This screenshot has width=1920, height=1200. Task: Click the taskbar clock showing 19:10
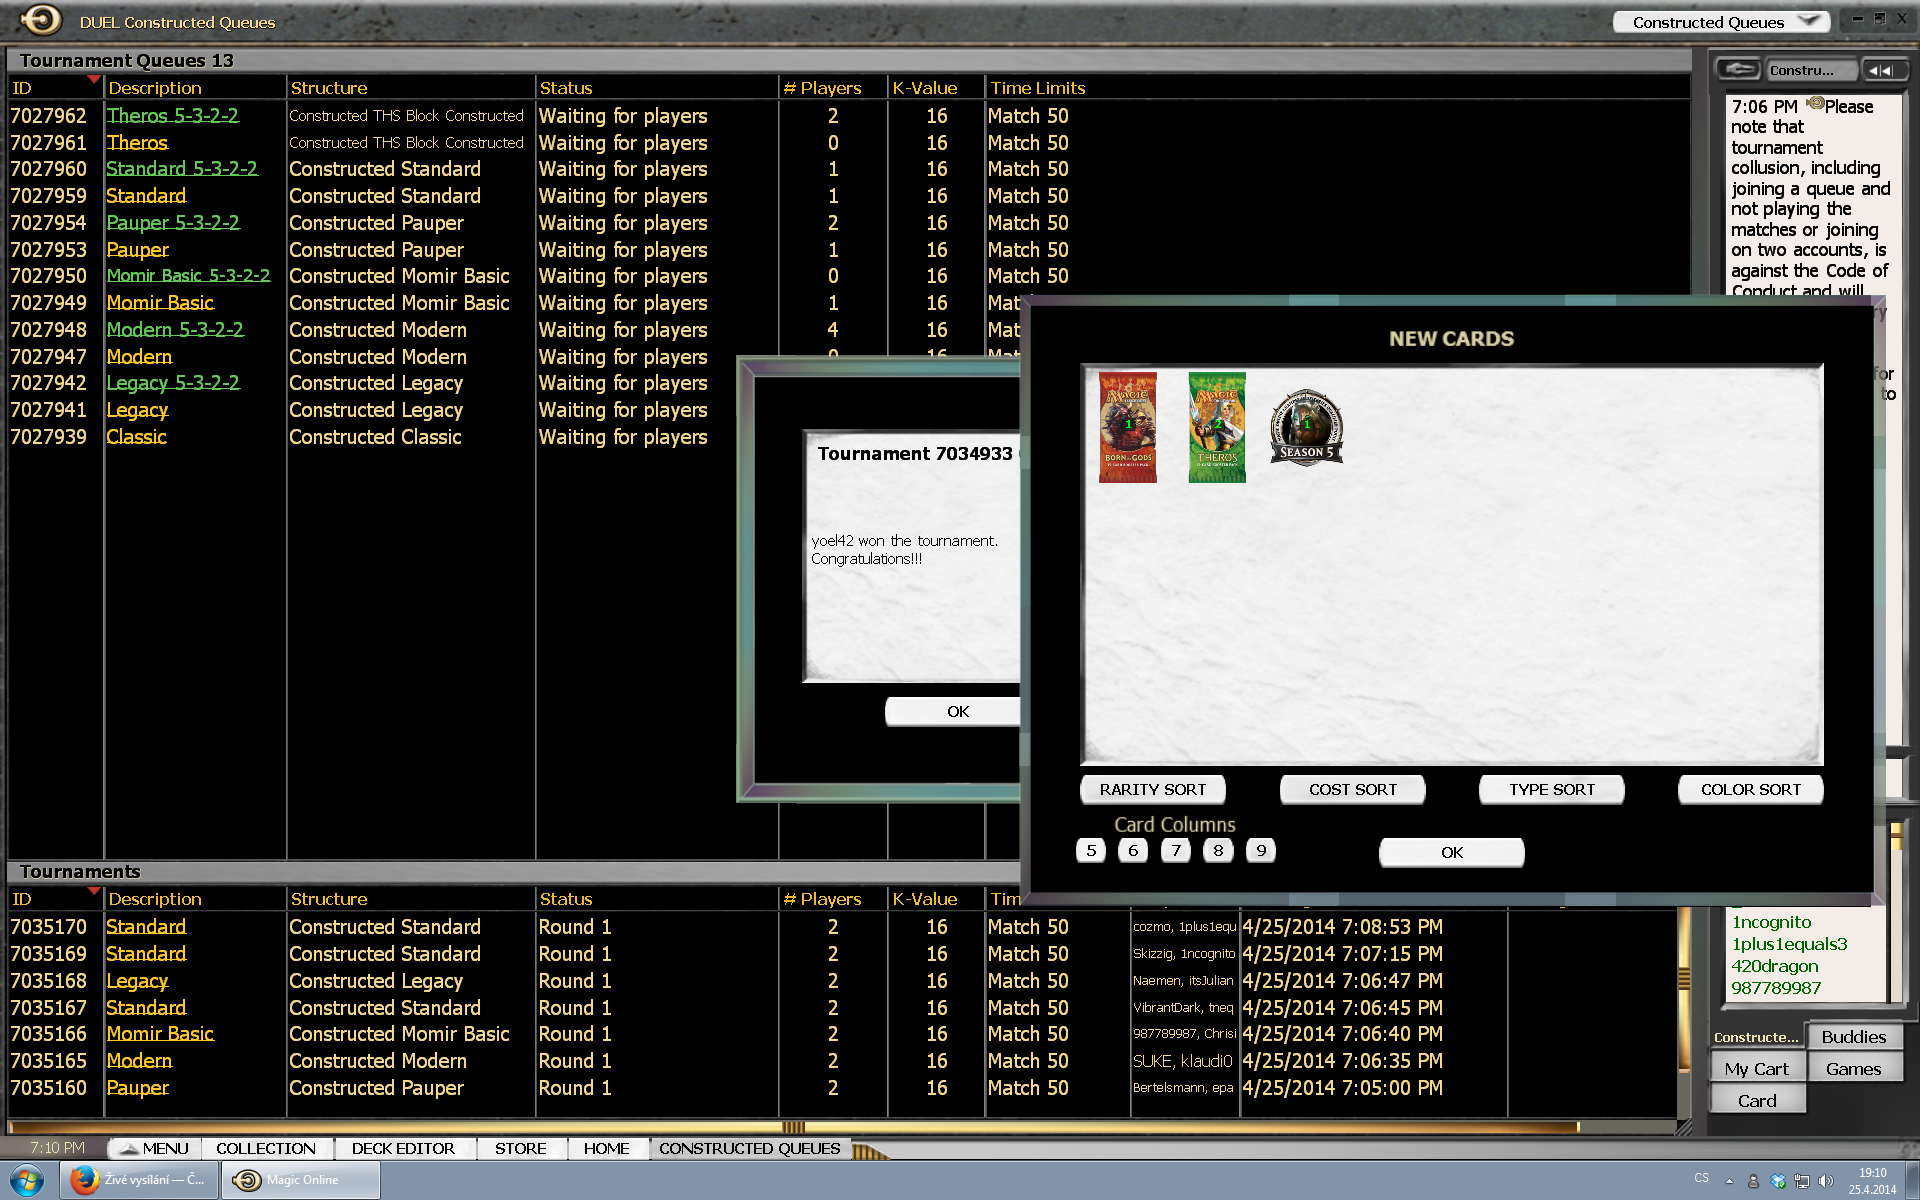pyautogui.click(x=1872, y=1181)
